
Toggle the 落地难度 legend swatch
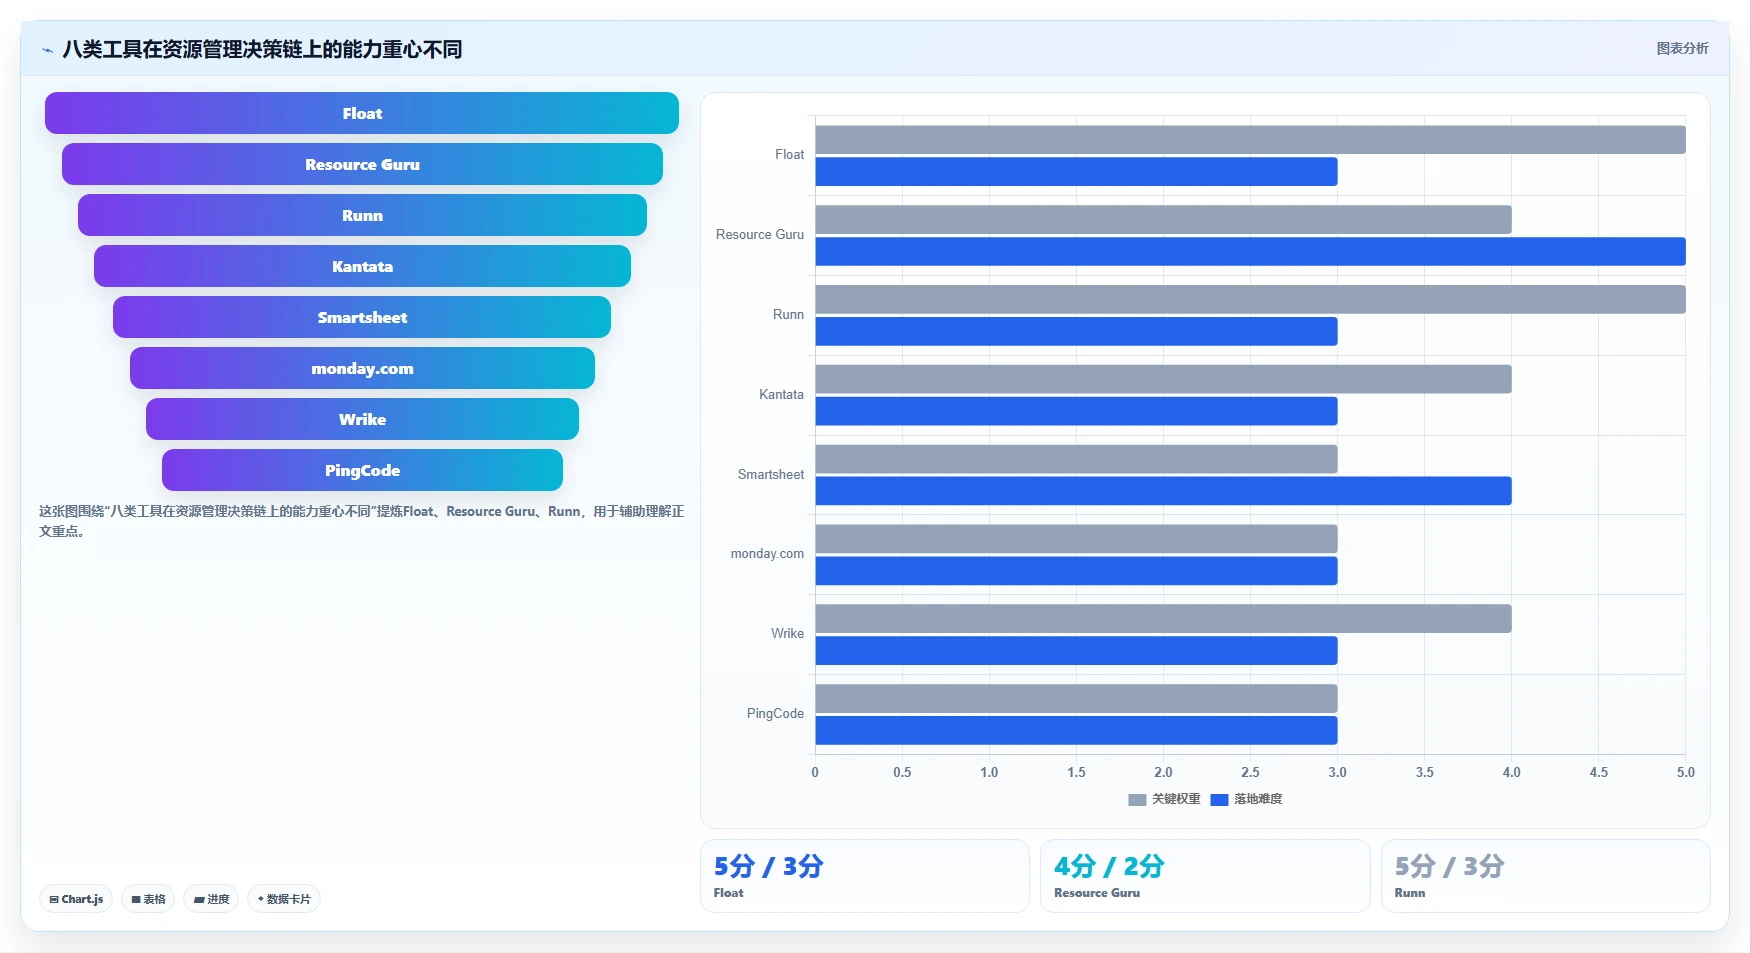pyautogui.click(x=1219, y=800)
